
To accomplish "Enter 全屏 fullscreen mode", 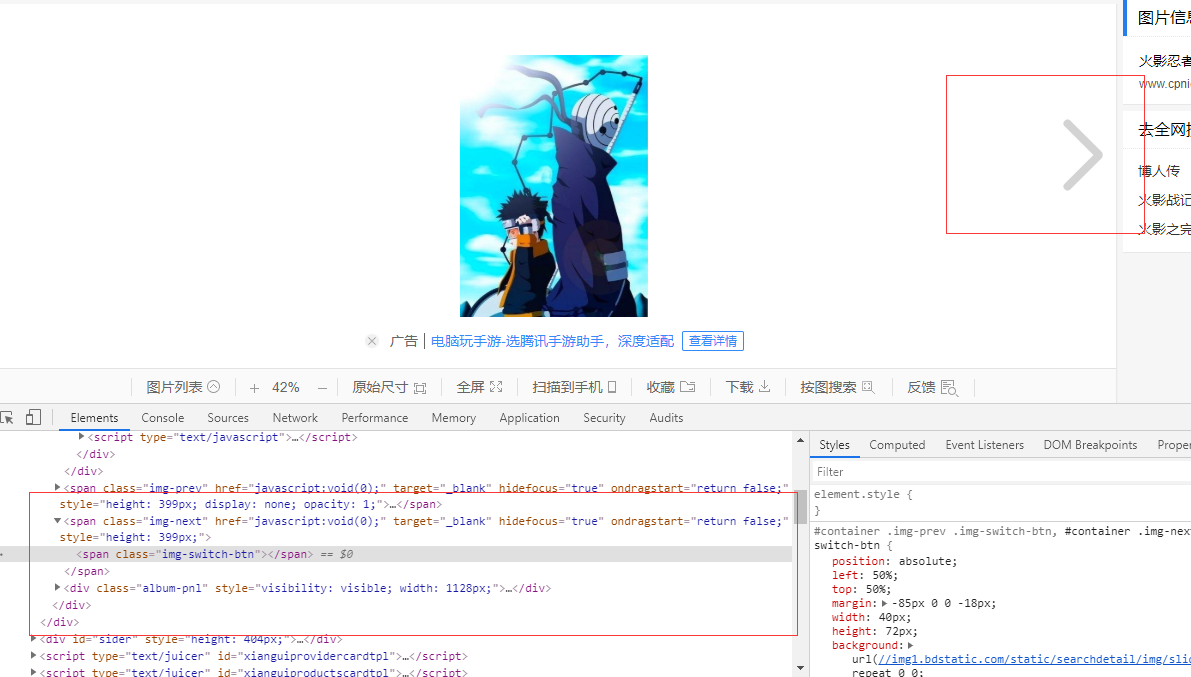I will pyautogui.click(x=479, y=388).
